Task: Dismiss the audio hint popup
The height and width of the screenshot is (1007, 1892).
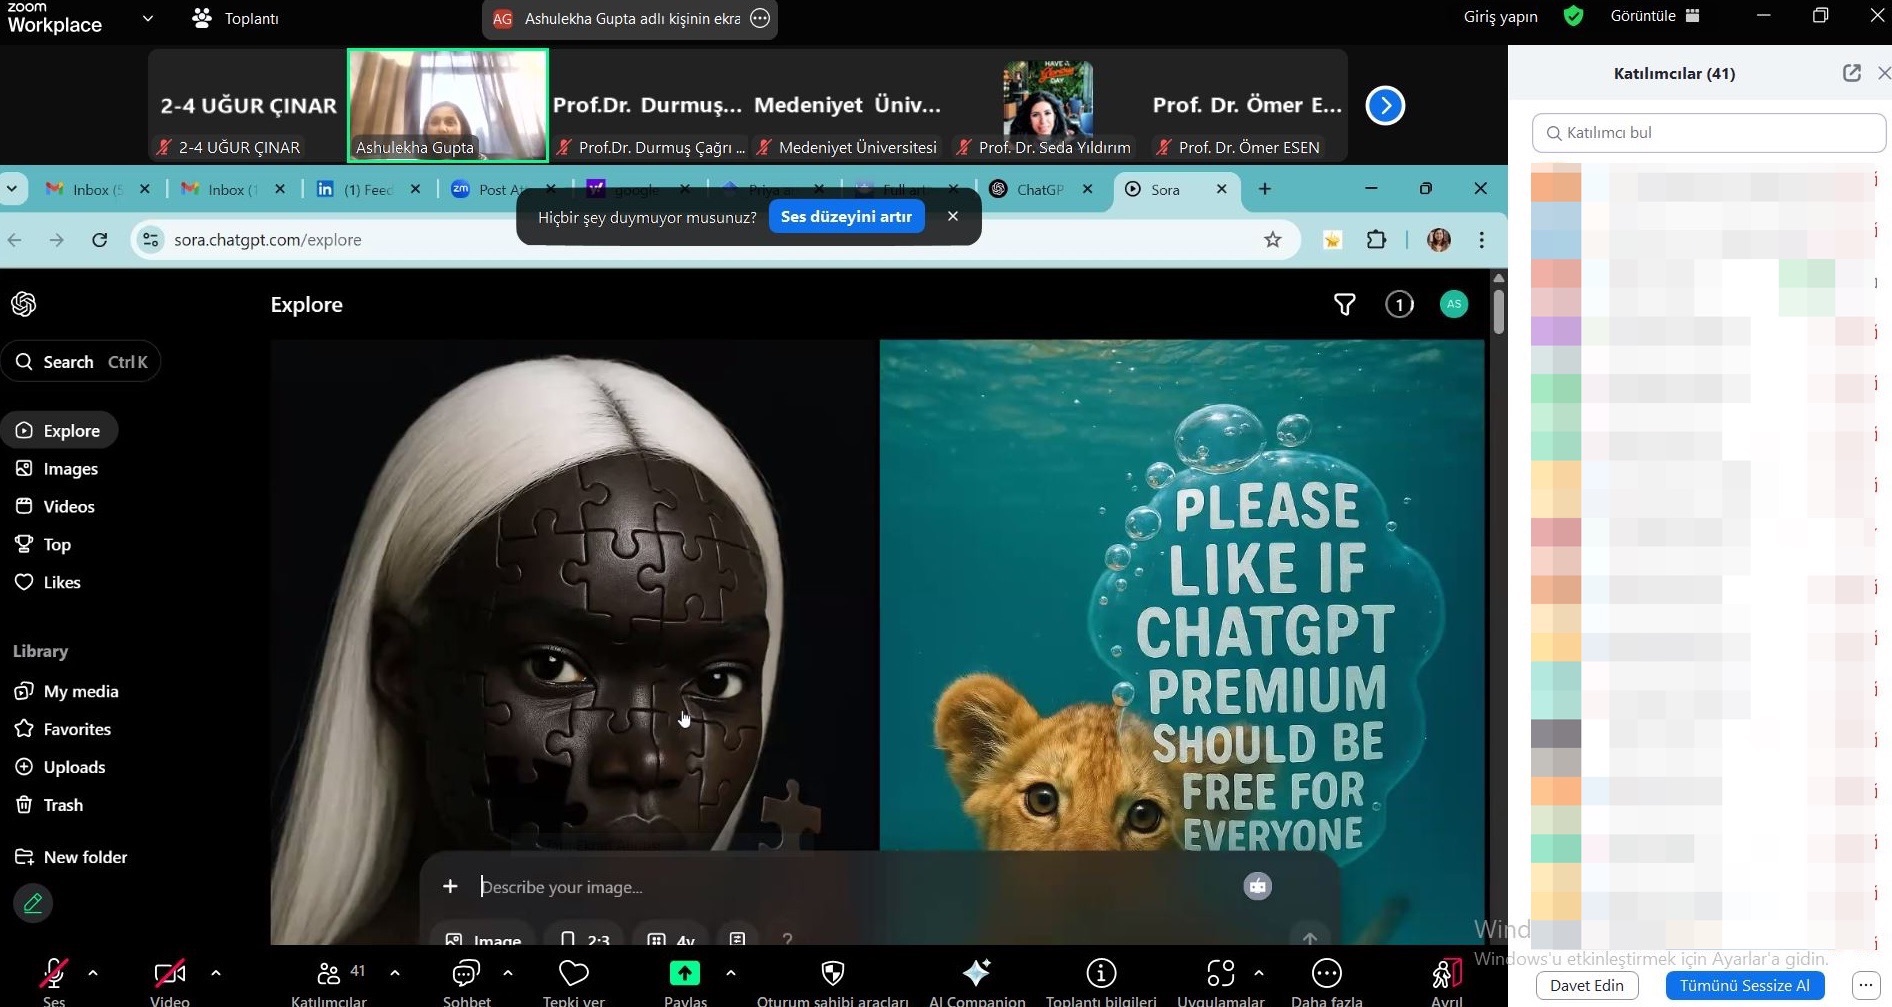Action: [x=952, y=216]
